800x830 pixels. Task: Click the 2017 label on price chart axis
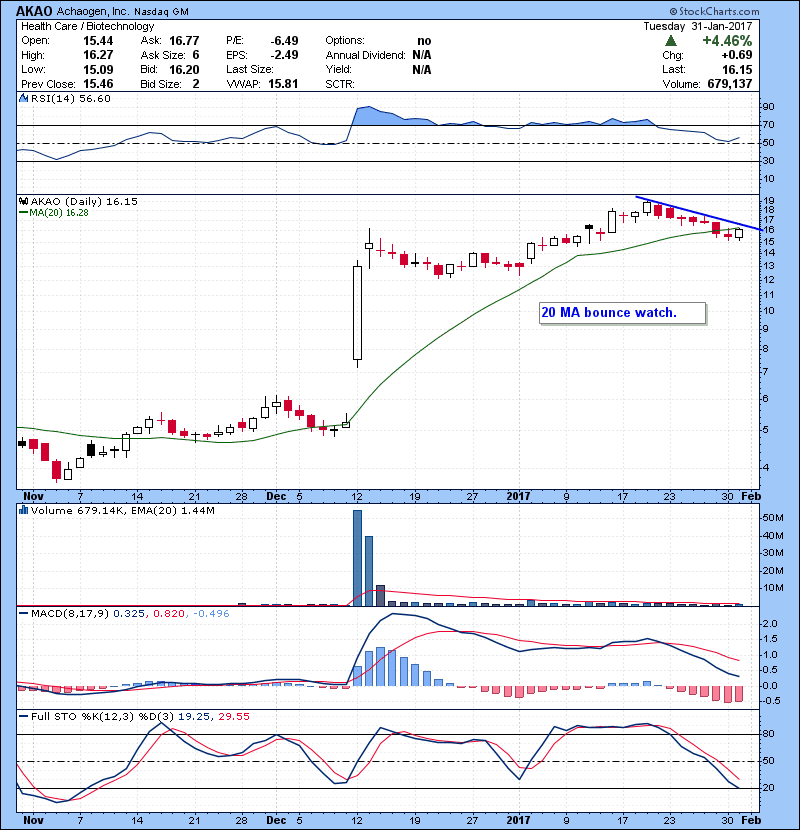518,497
